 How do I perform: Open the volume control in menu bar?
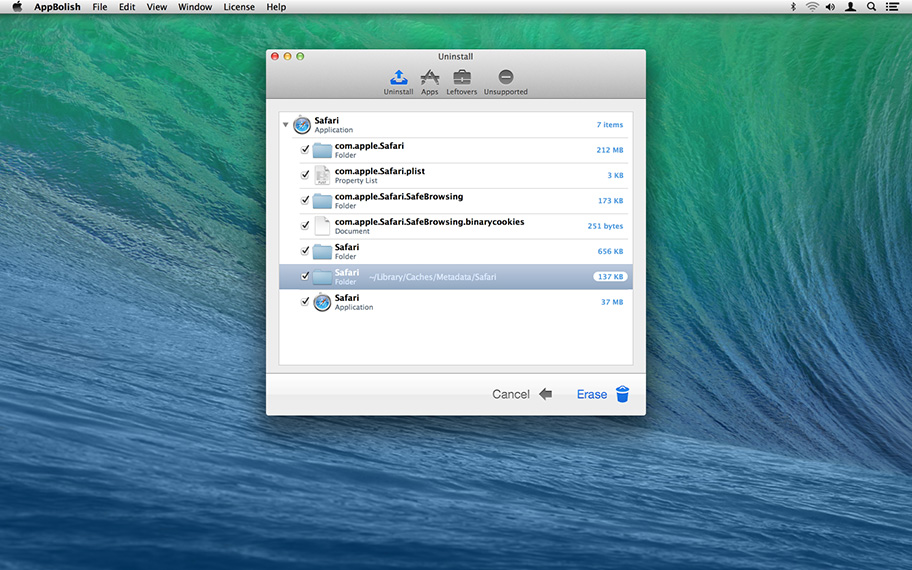point(830,7)
